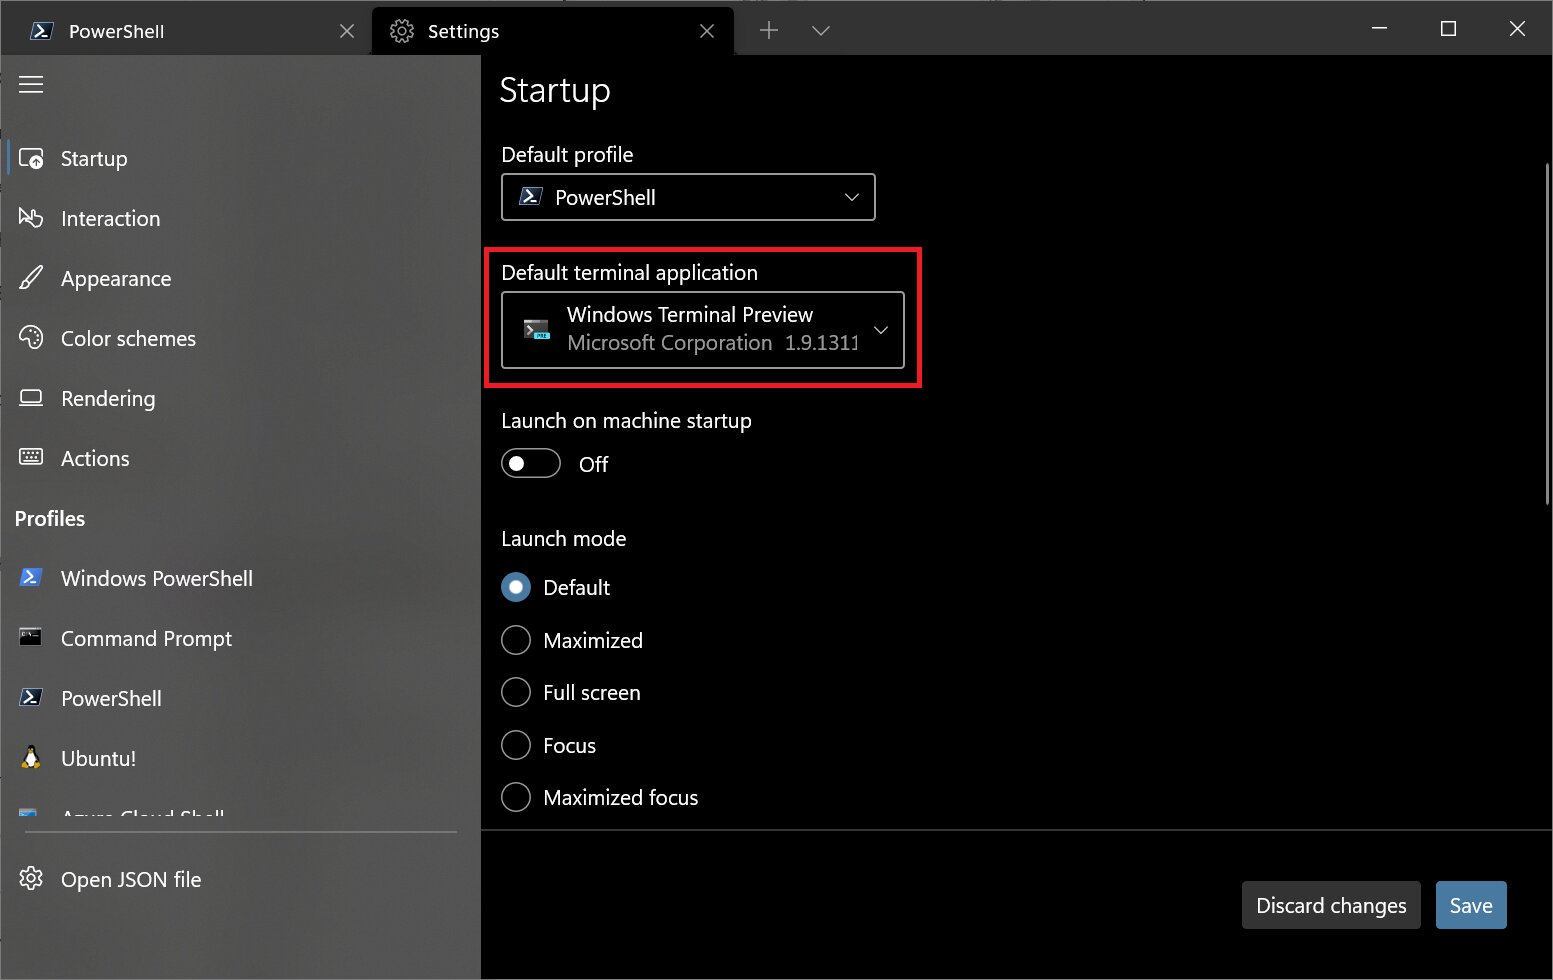Open the Default terminal application dropdown

click(x=703, y=330)
